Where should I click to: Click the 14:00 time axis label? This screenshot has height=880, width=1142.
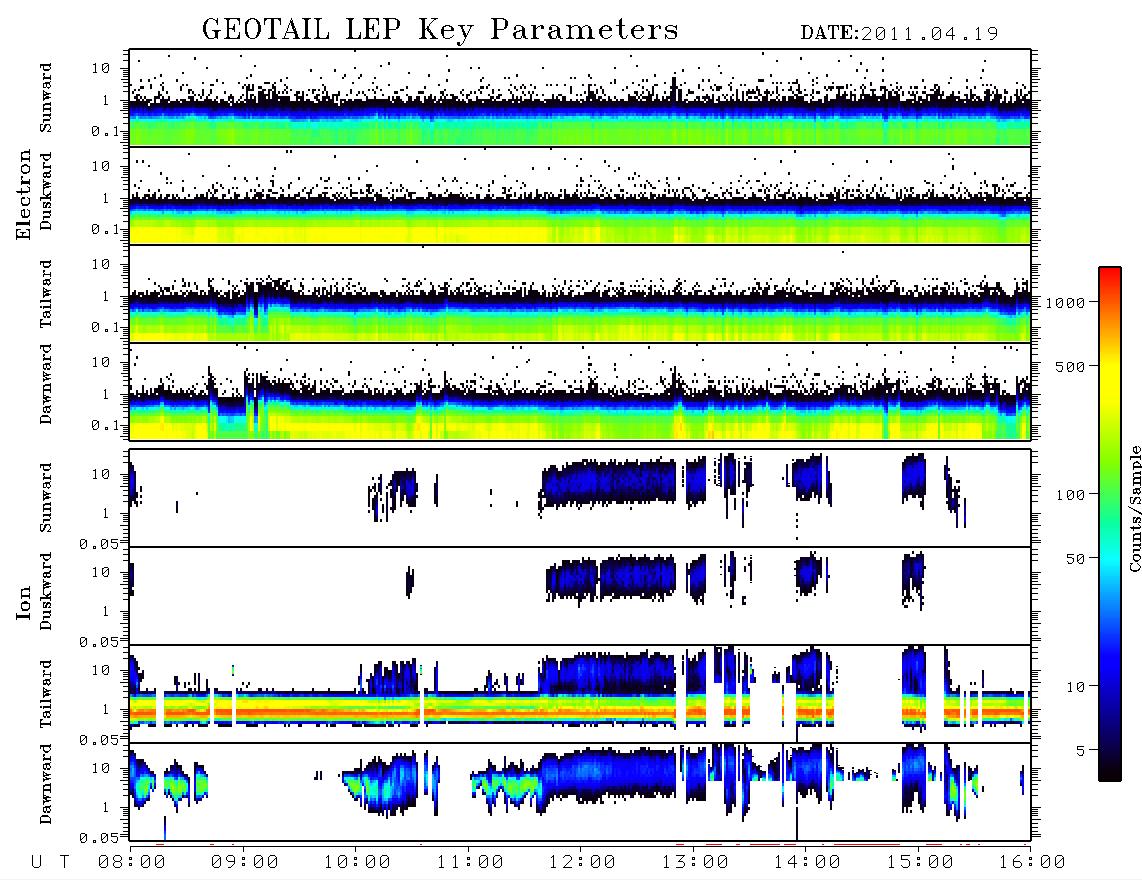pyautogui.click(x=807, y=862)
